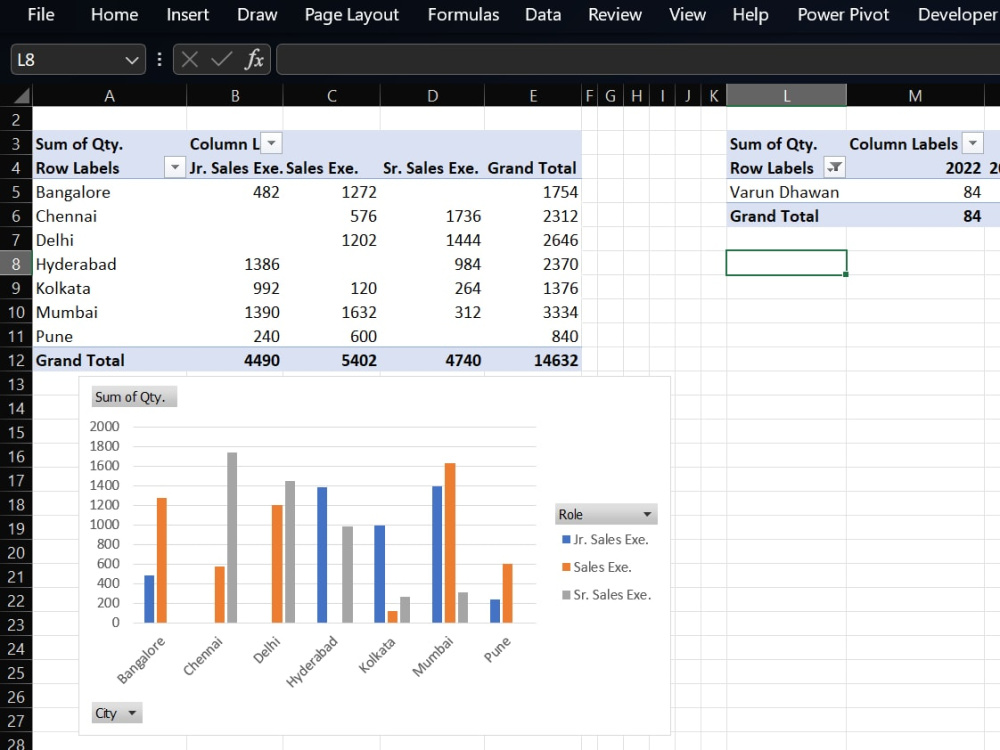1000x750 pixels.
Task: Click the Enter checkmark icon in formula bar
Action: tap(221, 59)
